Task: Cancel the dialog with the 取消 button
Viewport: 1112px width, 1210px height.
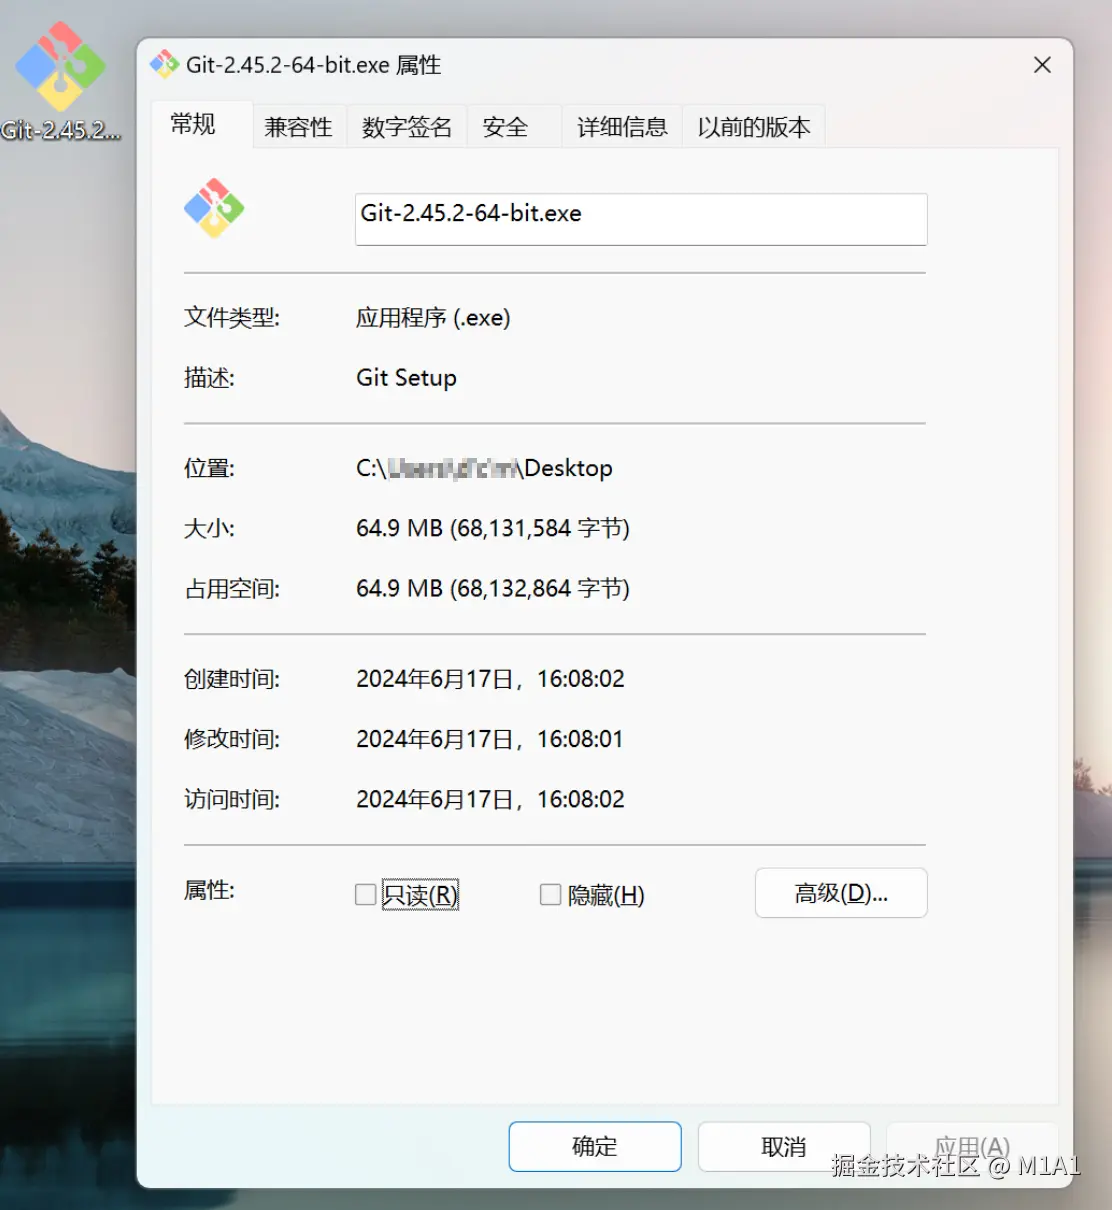Action: click(x=784, y=1146)
